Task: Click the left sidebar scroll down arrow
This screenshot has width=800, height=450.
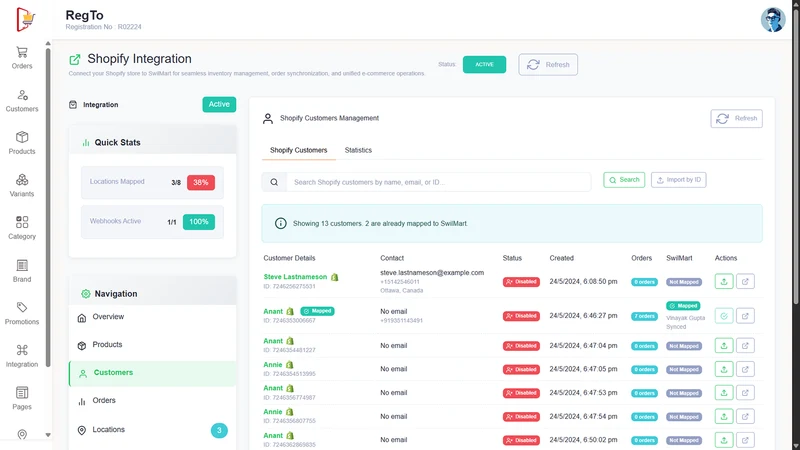Action: click(x=48, y=435)
